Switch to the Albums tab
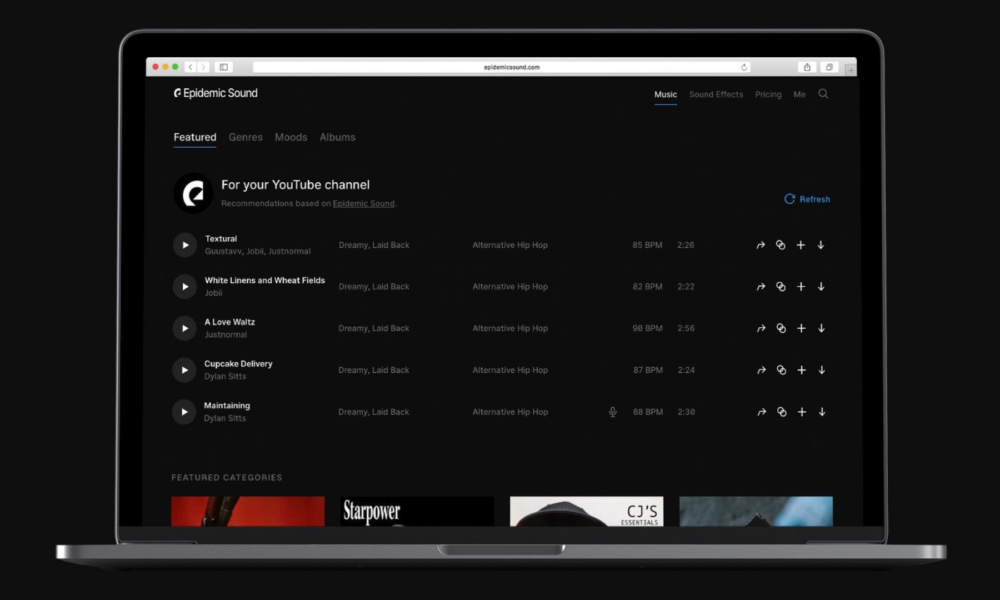1000x600 pixels. point(337,137)
